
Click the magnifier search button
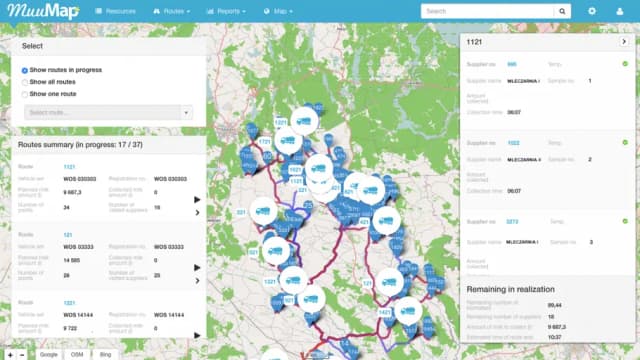tap(562, 11)
